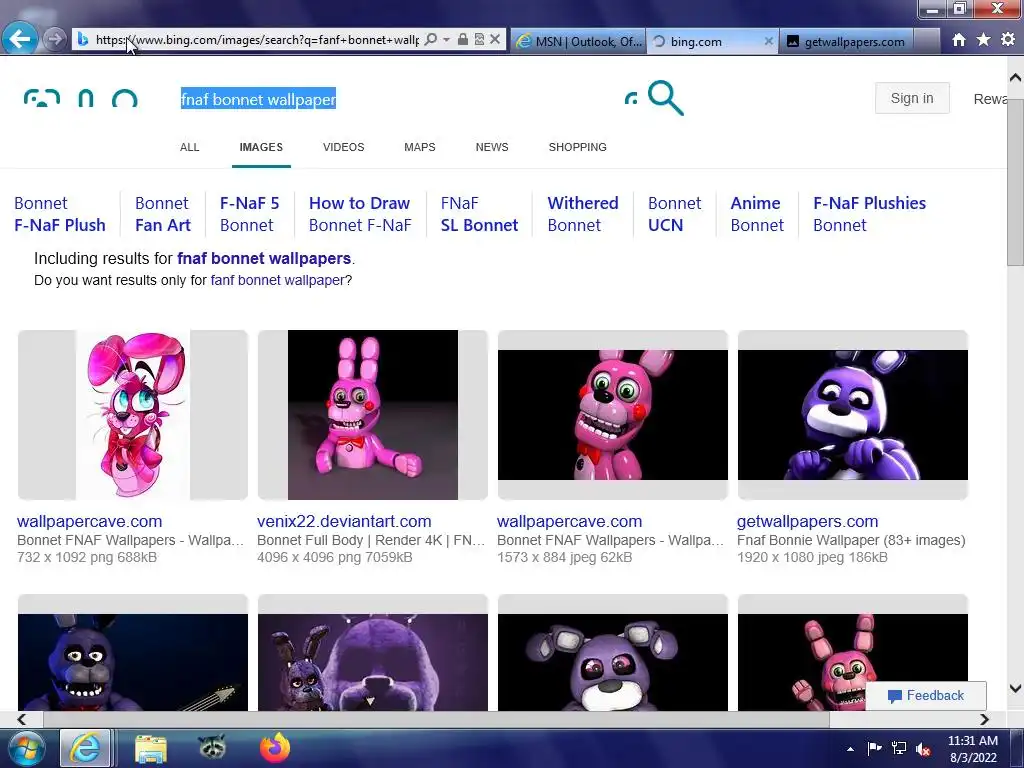
Task: Open the browser Tools gear icon
Action: pyautogui.click(x=1008, y=40)
